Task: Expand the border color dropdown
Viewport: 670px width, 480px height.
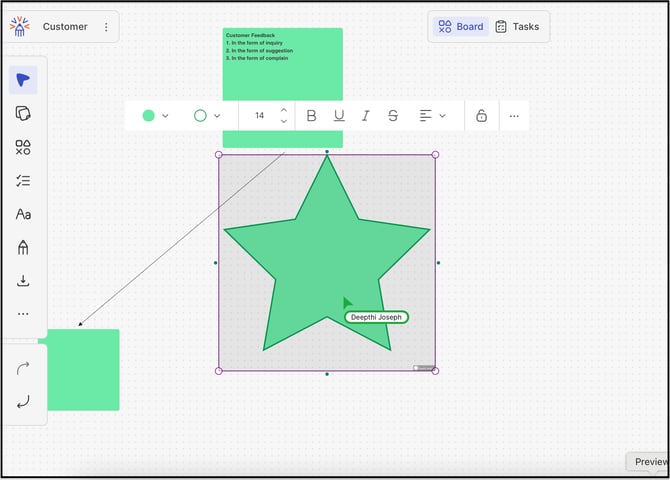Action: [207, 116]
